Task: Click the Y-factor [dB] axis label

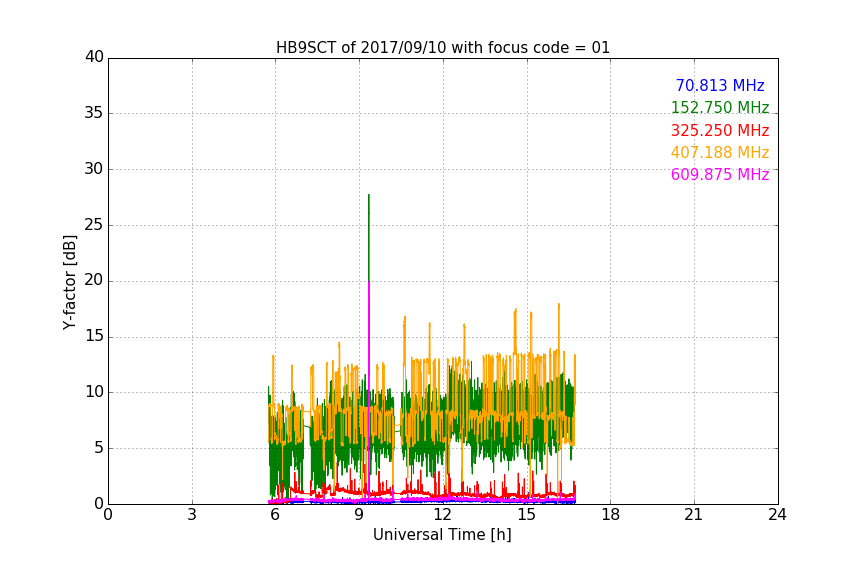Action: tap(69, 282)
